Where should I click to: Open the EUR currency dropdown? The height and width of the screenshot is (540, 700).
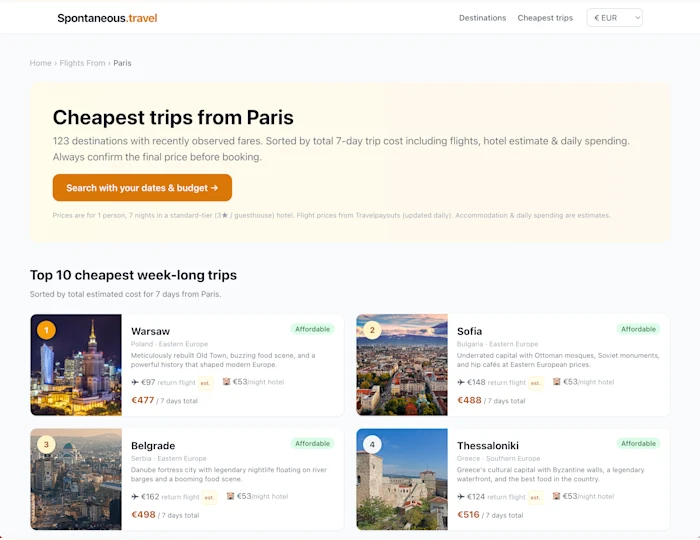tap(614, 18)
